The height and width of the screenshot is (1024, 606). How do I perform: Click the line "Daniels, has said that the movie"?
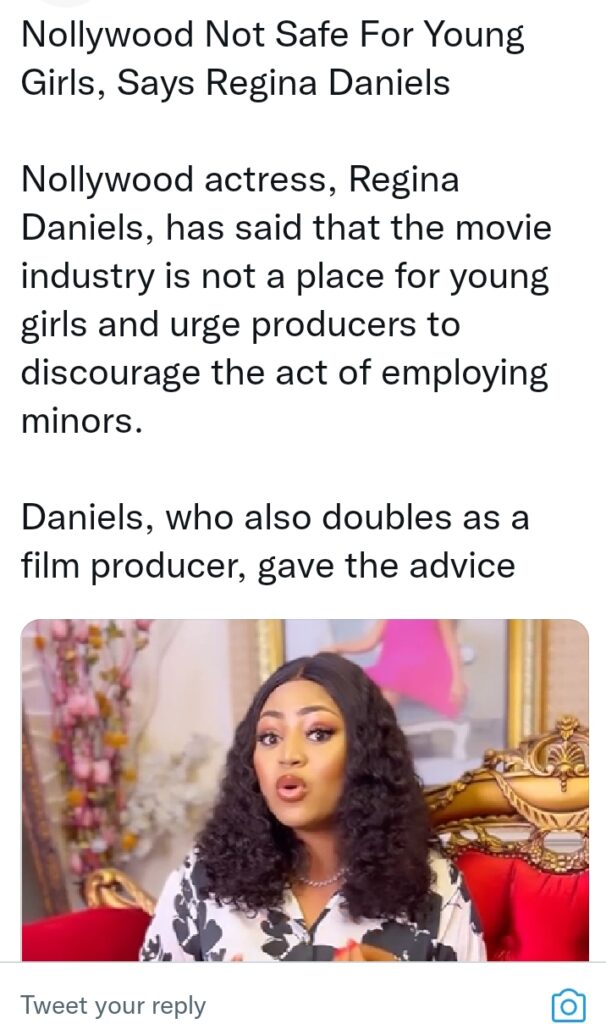pos(287,227)
